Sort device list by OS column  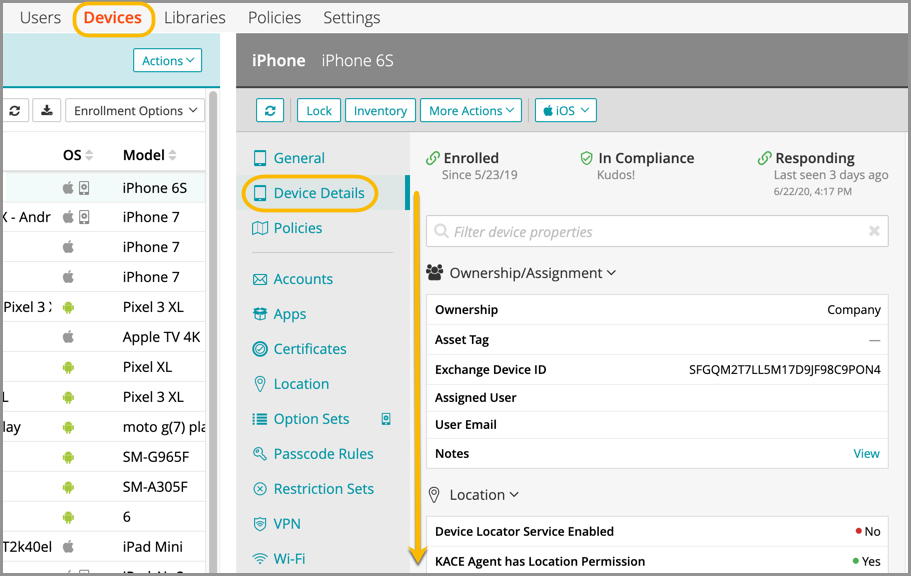coord(77,155)
